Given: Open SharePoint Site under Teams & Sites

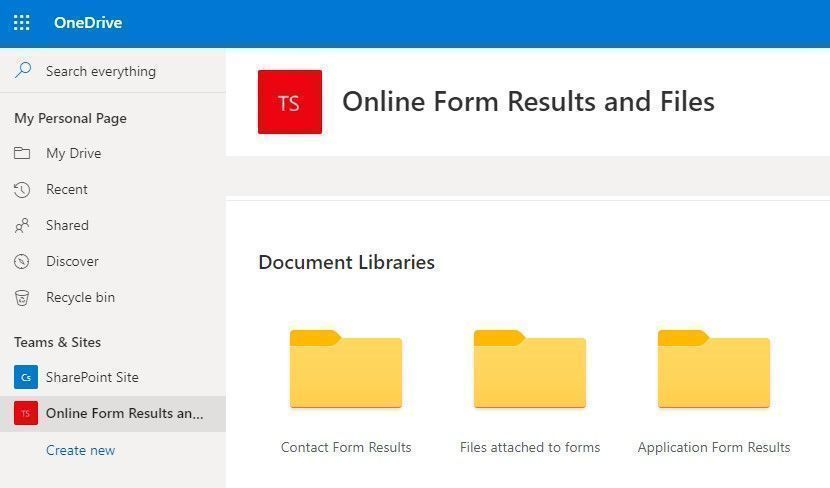Looking at the screenshot, I should [92, 377].
